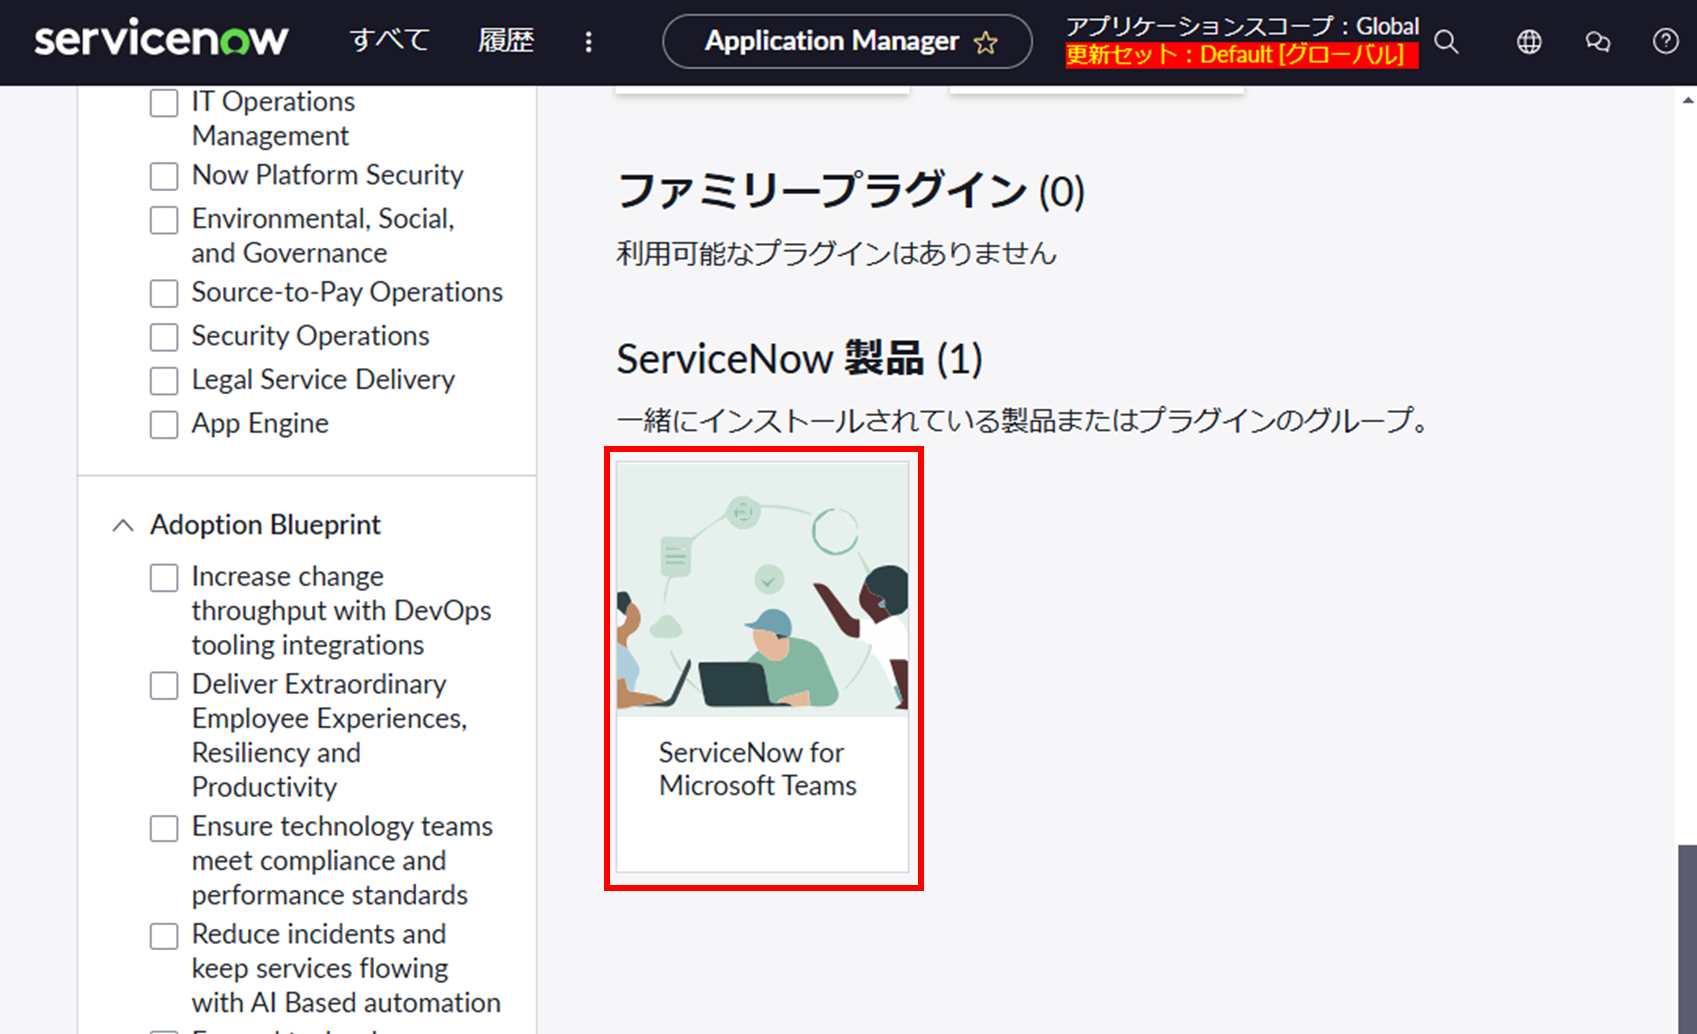
Task: Click the Adoption Blueprint heading text
Action: pos(266,525)
